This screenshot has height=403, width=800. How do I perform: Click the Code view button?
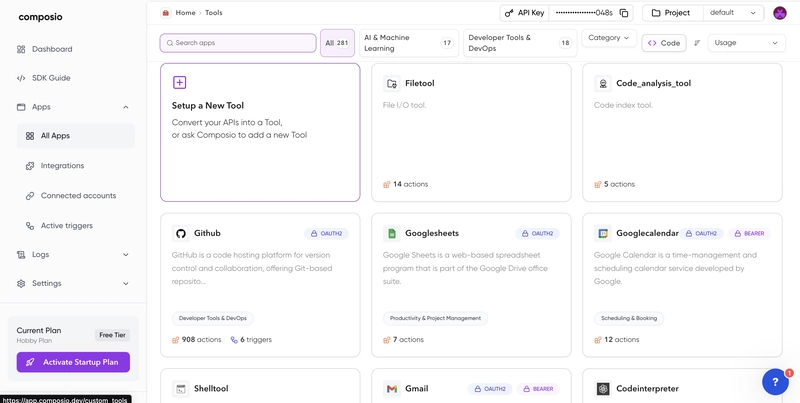tap(664, 43)
